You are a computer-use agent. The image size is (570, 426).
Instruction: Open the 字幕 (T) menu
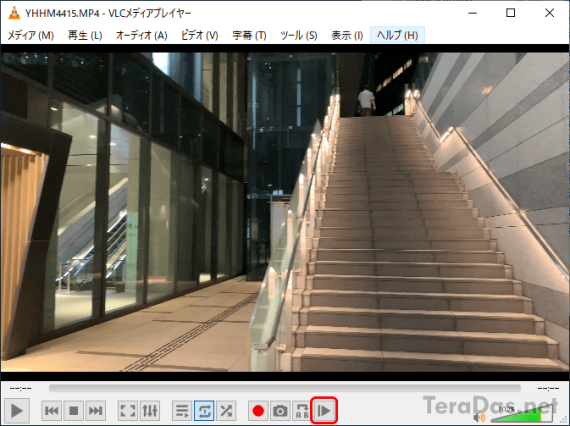pyautogui.click(x=249, y=35)
